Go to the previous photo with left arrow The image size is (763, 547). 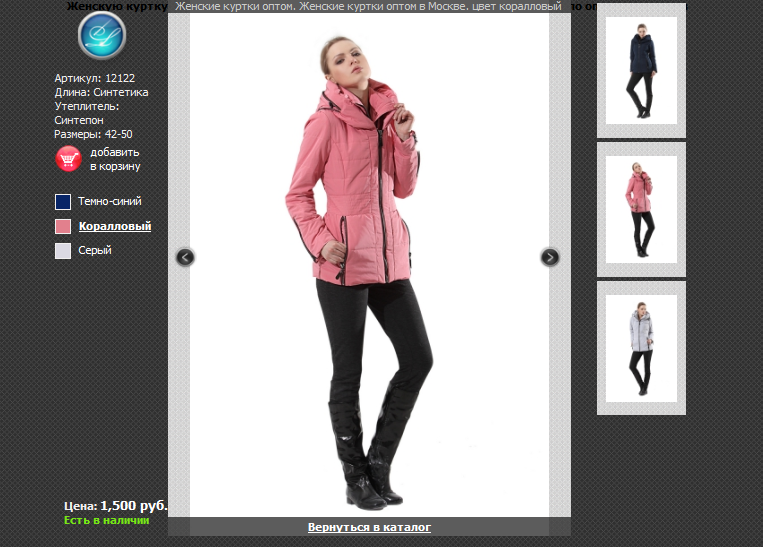[184, 257]
